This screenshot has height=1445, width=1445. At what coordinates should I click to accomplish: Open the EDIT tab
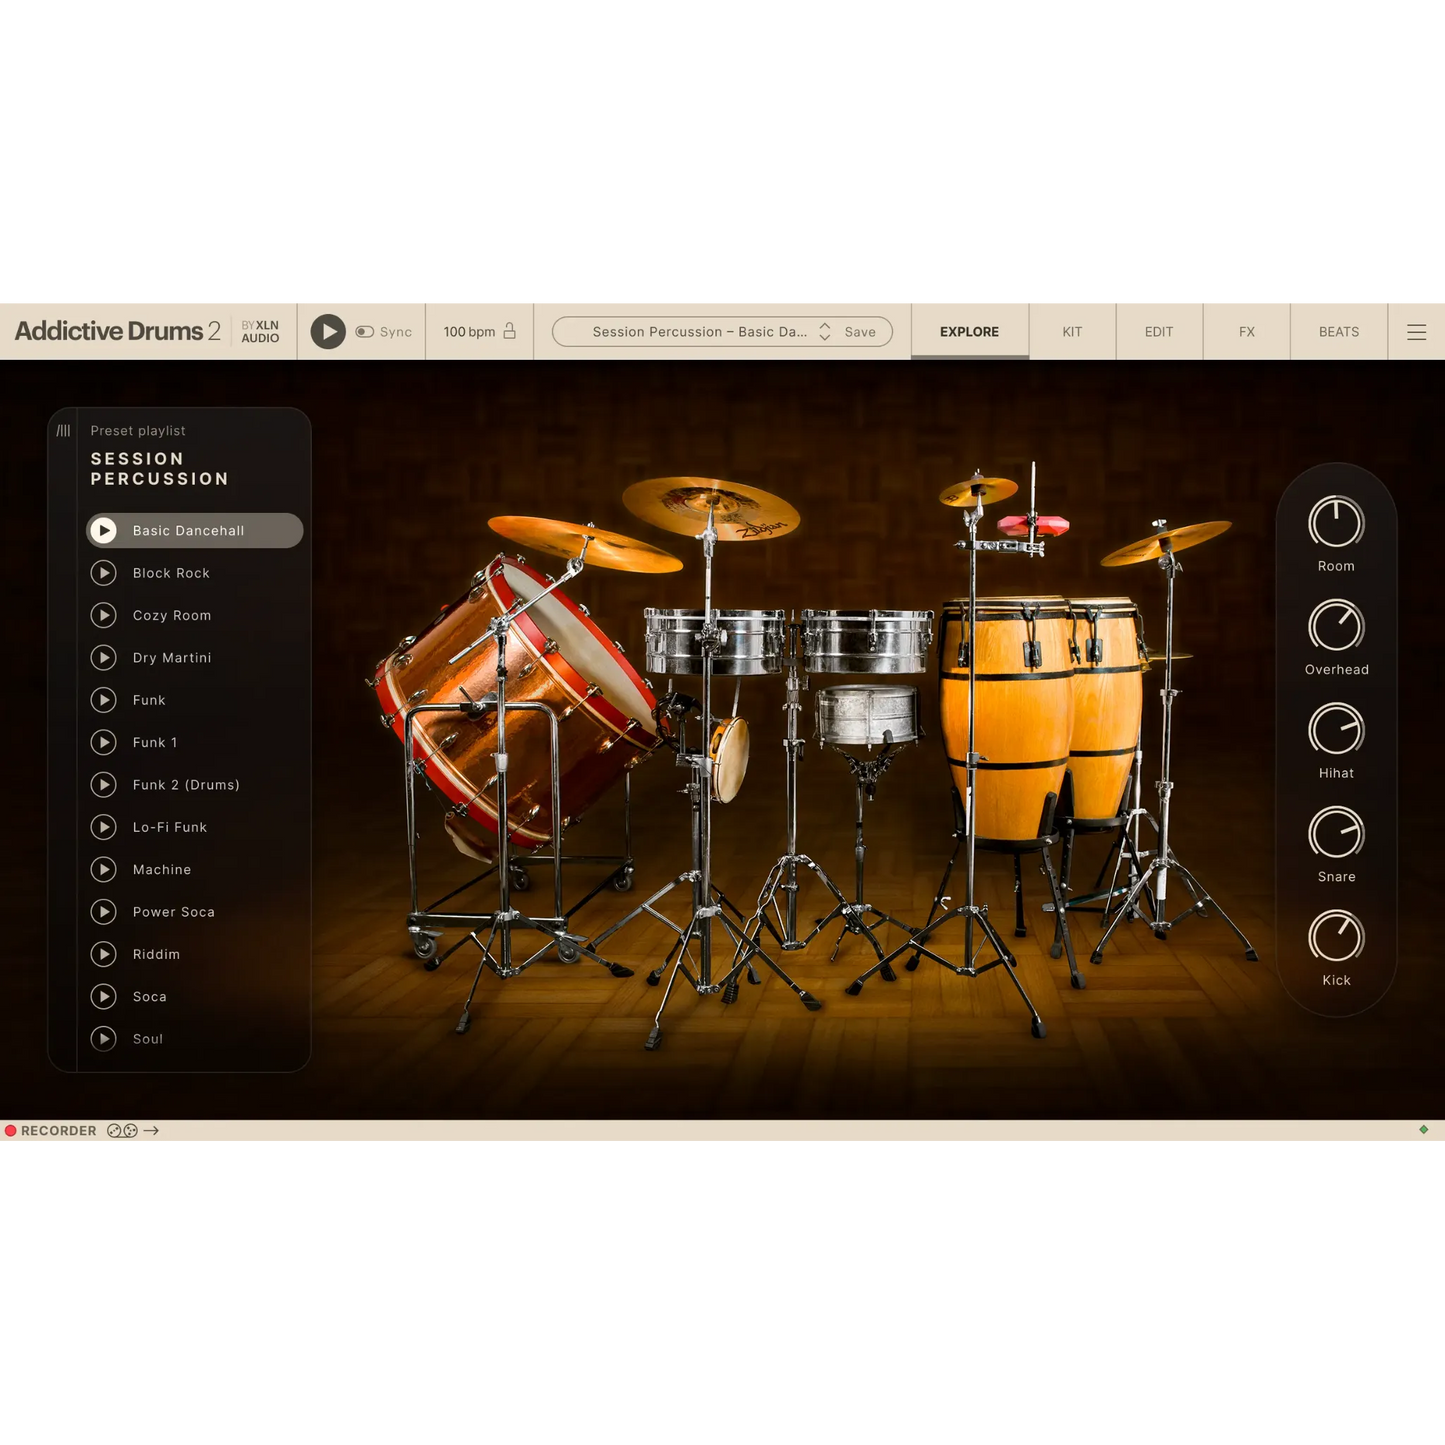pos(1159,332)
